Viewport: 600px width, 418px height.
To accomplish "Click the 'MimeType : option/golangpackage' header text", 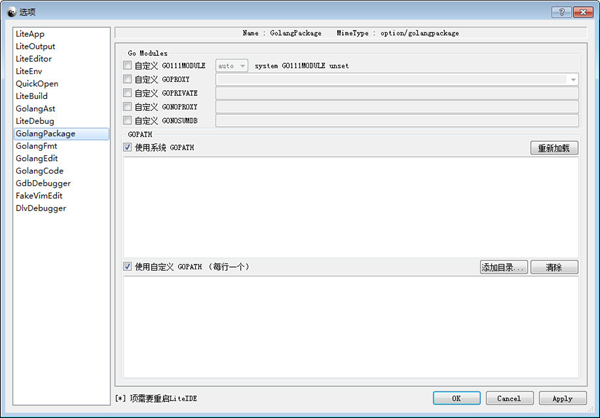I will tap(398, 33).
